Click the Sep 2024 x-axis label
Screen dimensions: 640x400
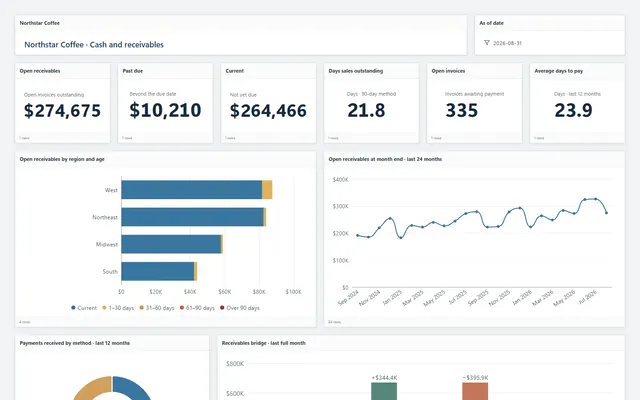point(349,298)
